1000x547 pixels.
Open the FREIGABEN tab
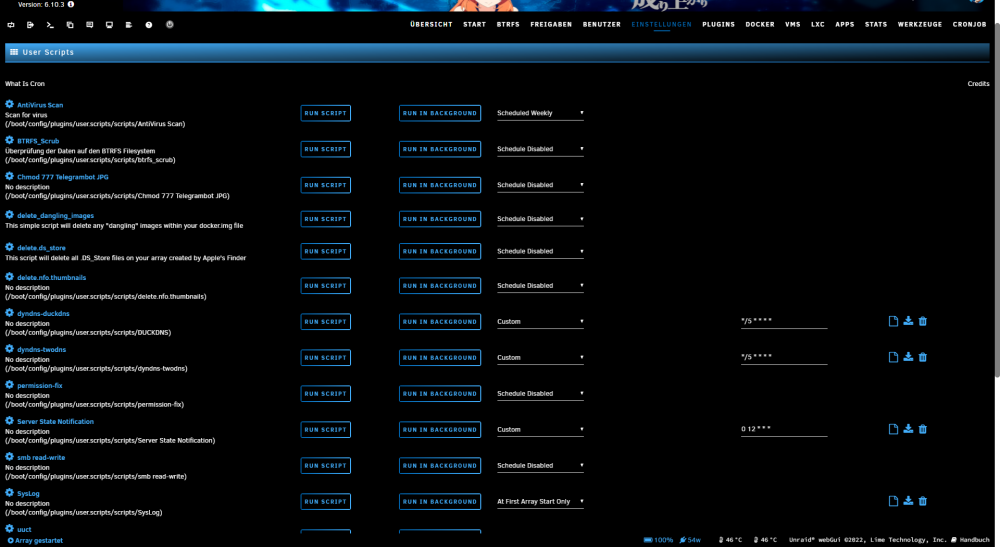tap(551, 24)
